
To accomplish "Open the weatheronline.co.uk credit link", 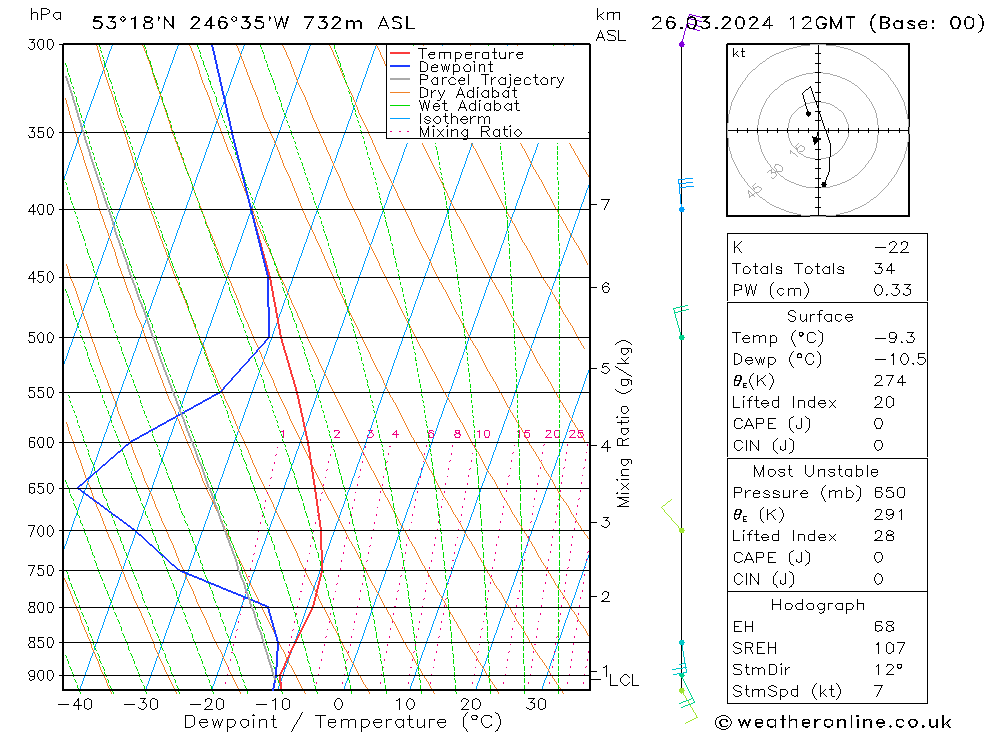I will click(x=834, y=722).
